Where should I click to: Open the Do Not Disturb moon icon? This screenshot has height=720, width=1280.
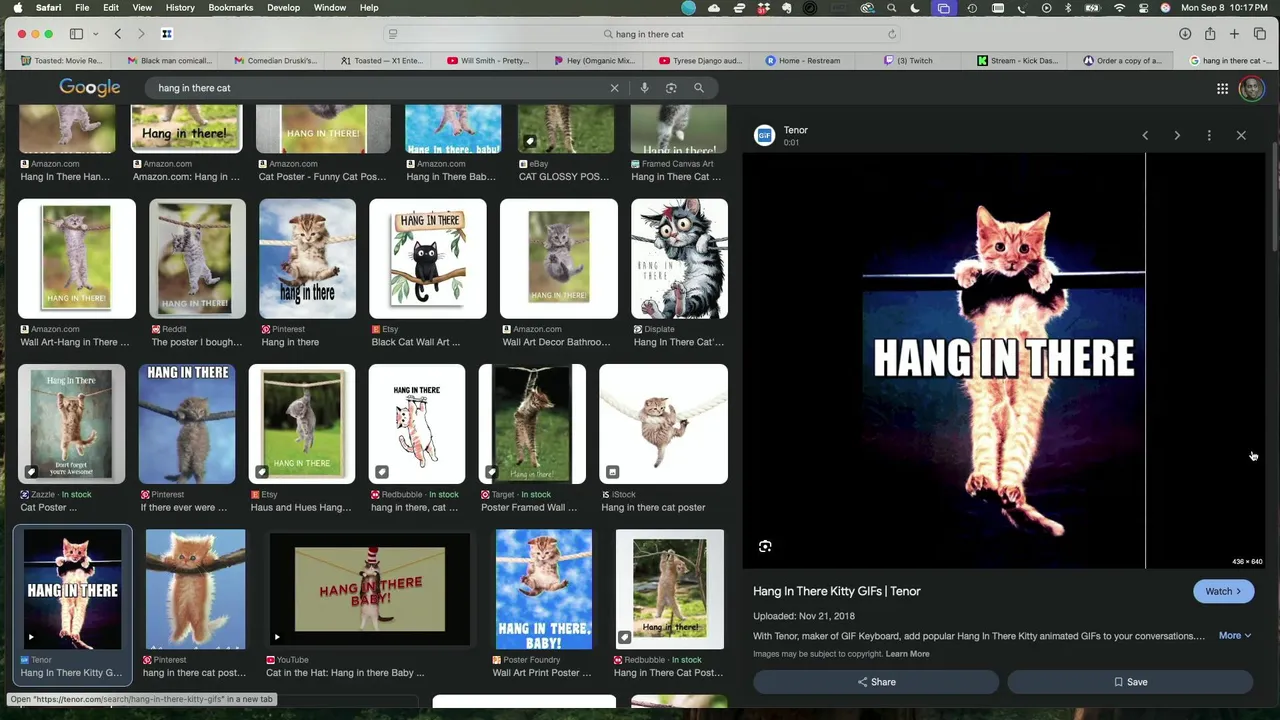pyautogui.click(x=915, y=8)
